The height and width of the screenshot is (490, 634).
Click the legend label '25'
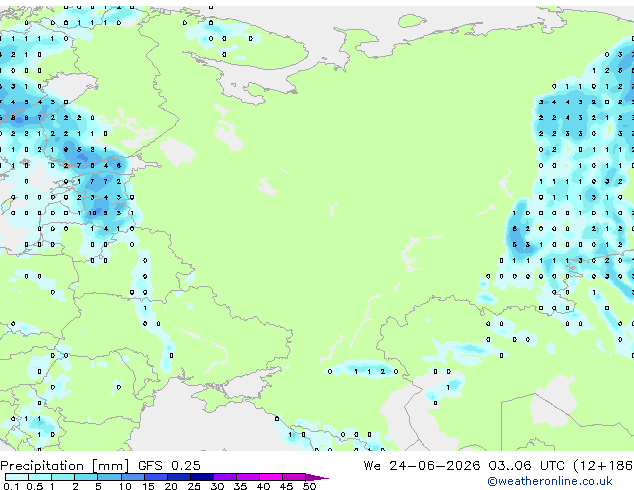194,486
